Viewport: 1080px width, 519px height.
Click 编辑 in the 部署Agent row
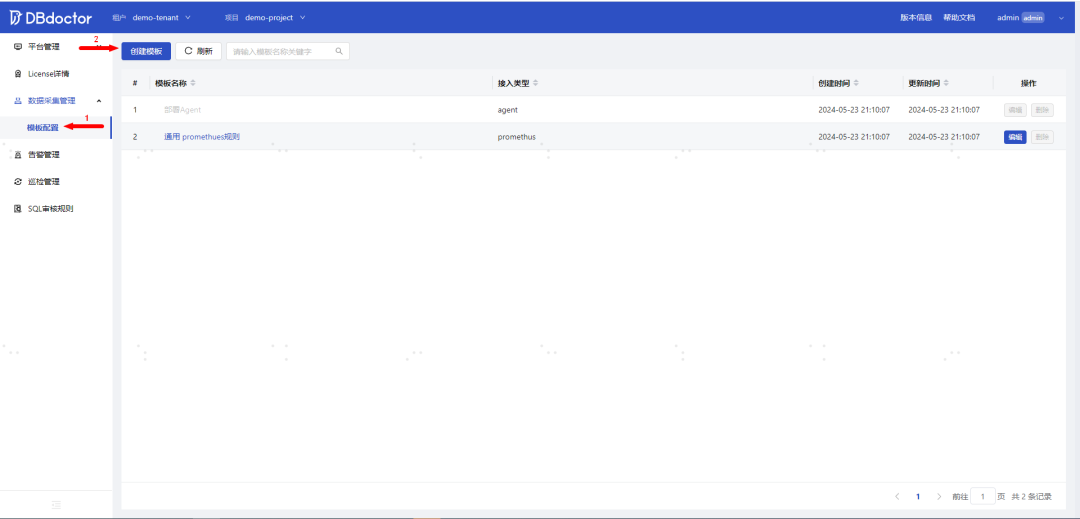coord(1015,109)
